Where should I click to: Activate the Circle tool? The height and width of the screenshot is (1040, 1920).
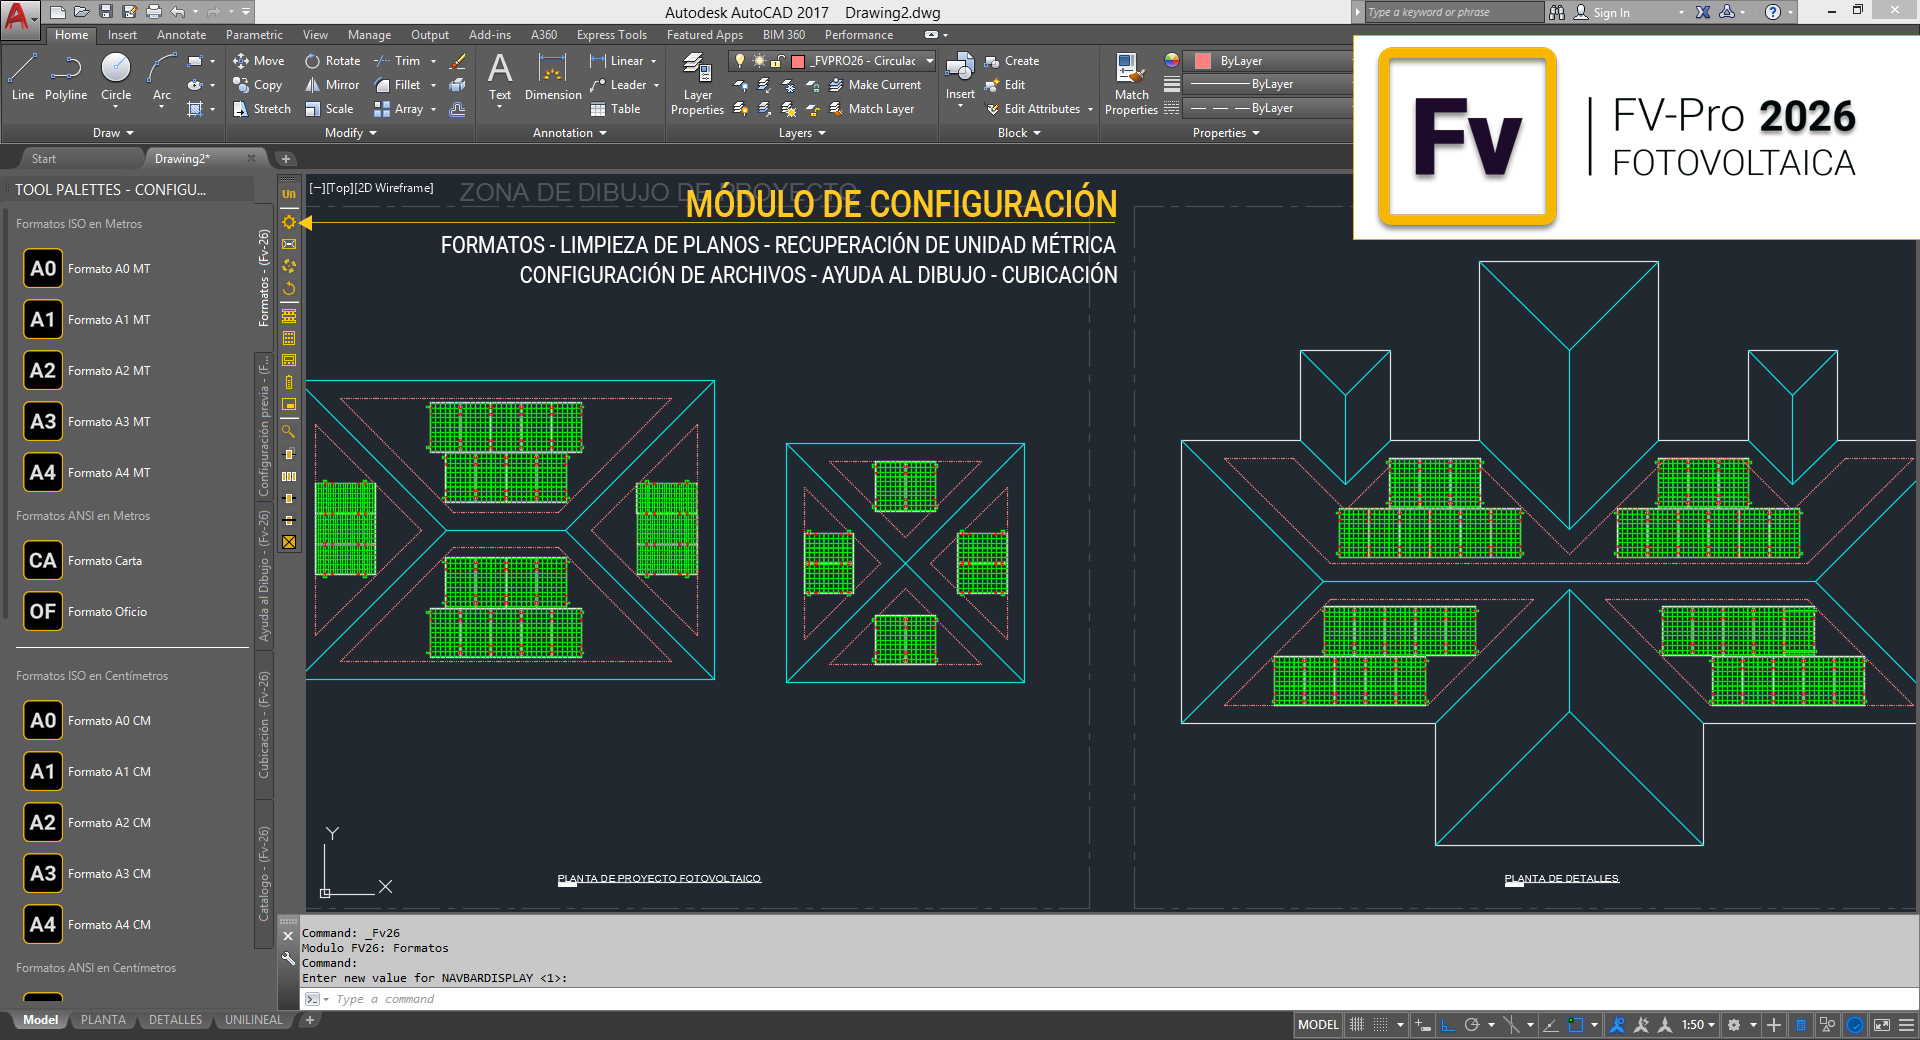click(116, 78)
